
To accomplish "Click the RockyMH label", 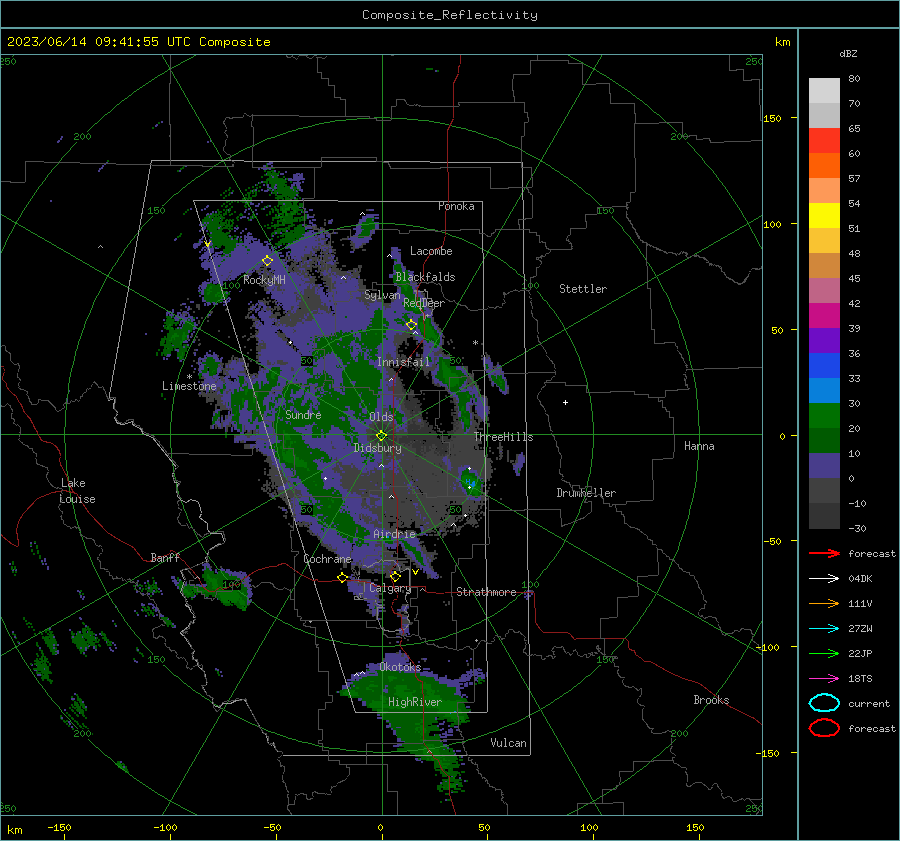I will tap(264, 280).
